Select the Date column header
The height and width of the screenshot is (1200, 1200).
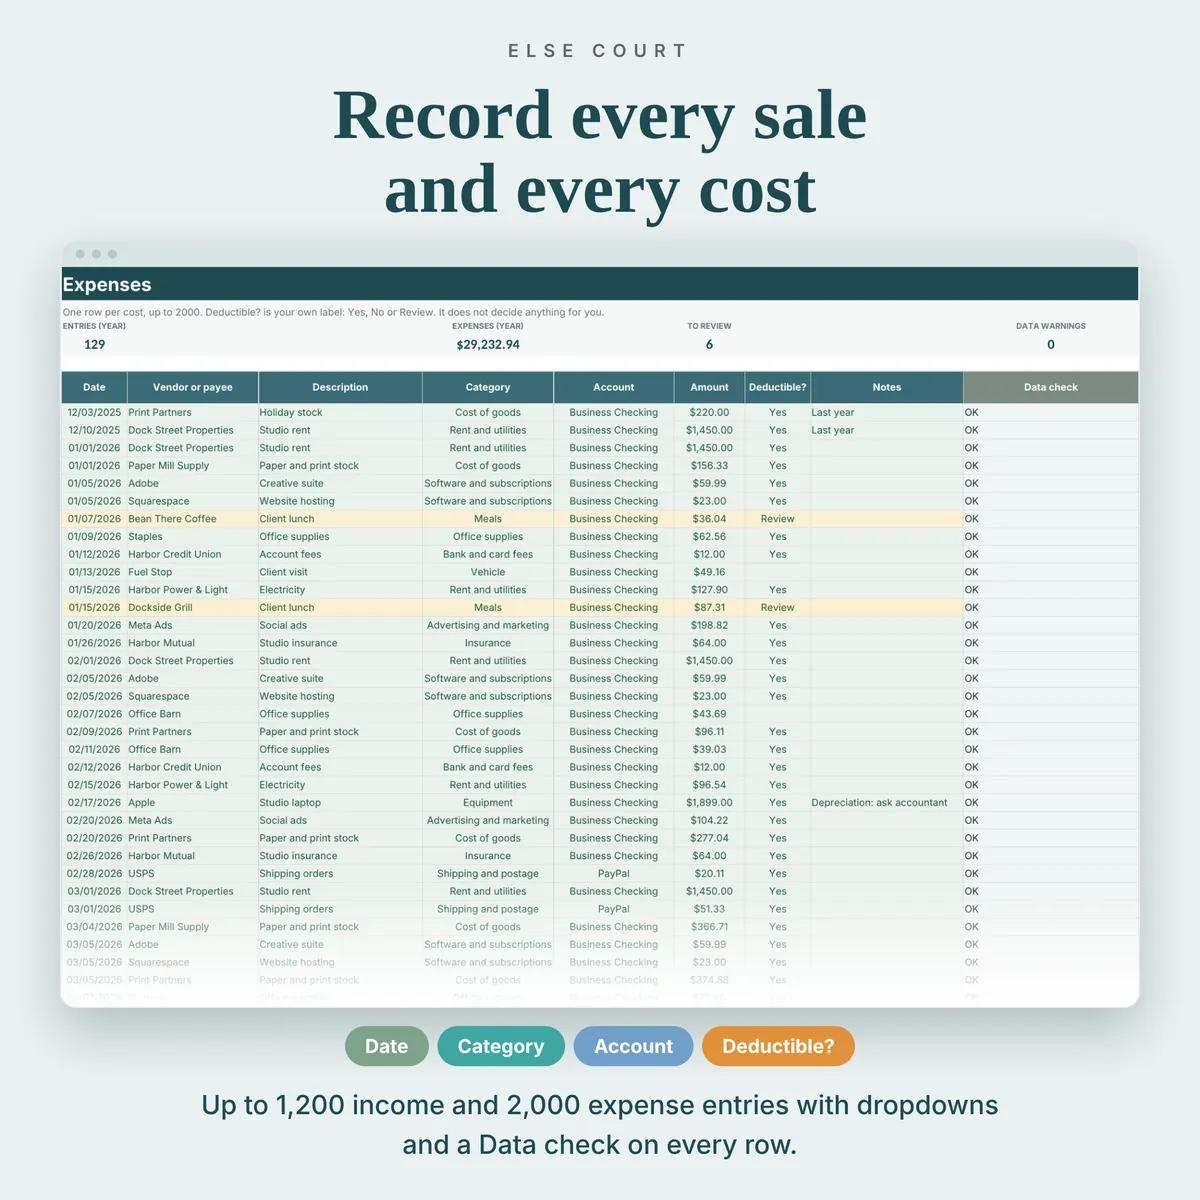click(x=94, y=387)
